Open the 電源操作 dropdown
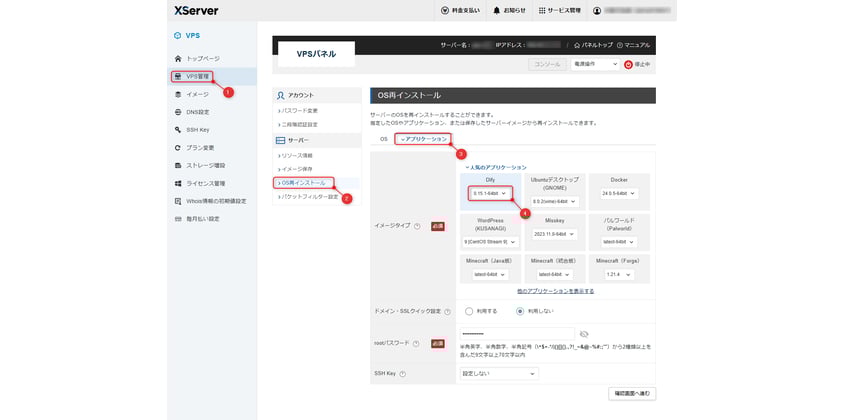The image size is (844, 420). pyautogui.click(x=595, y=64)
